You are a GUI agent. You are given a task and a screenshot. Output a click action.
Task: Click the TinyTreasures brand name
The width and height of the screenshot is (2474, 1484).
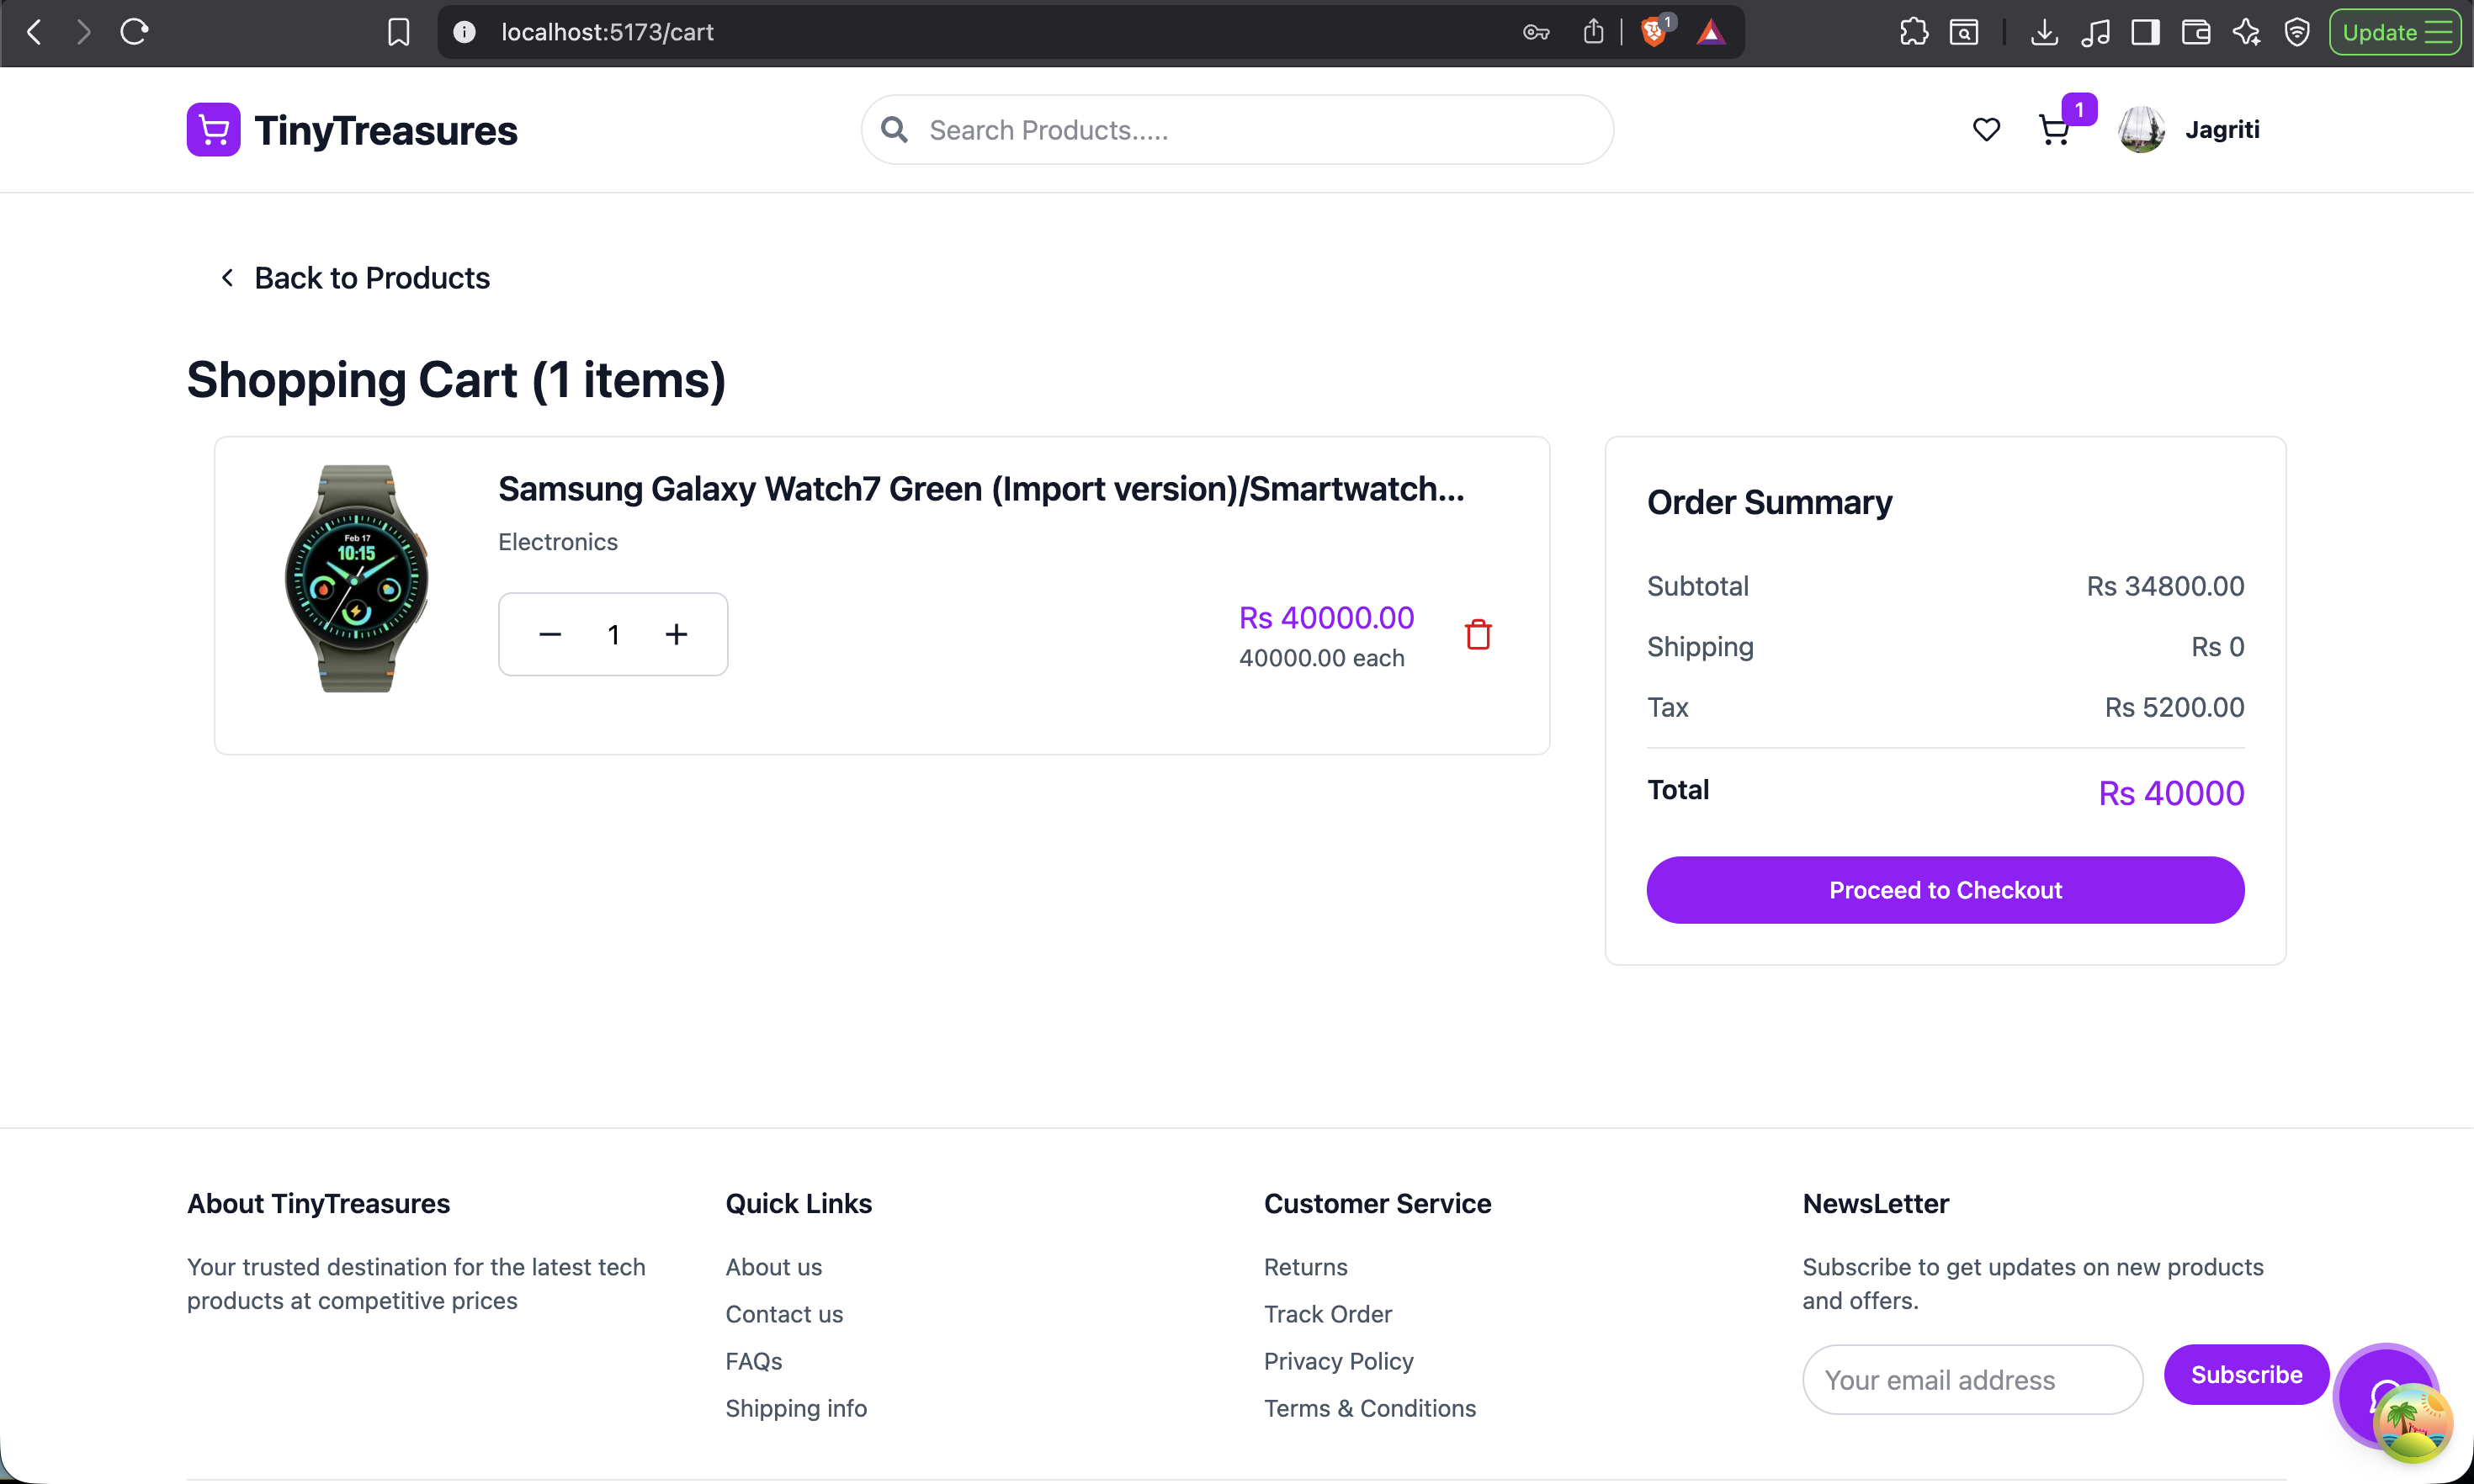[x=386, y=130]
